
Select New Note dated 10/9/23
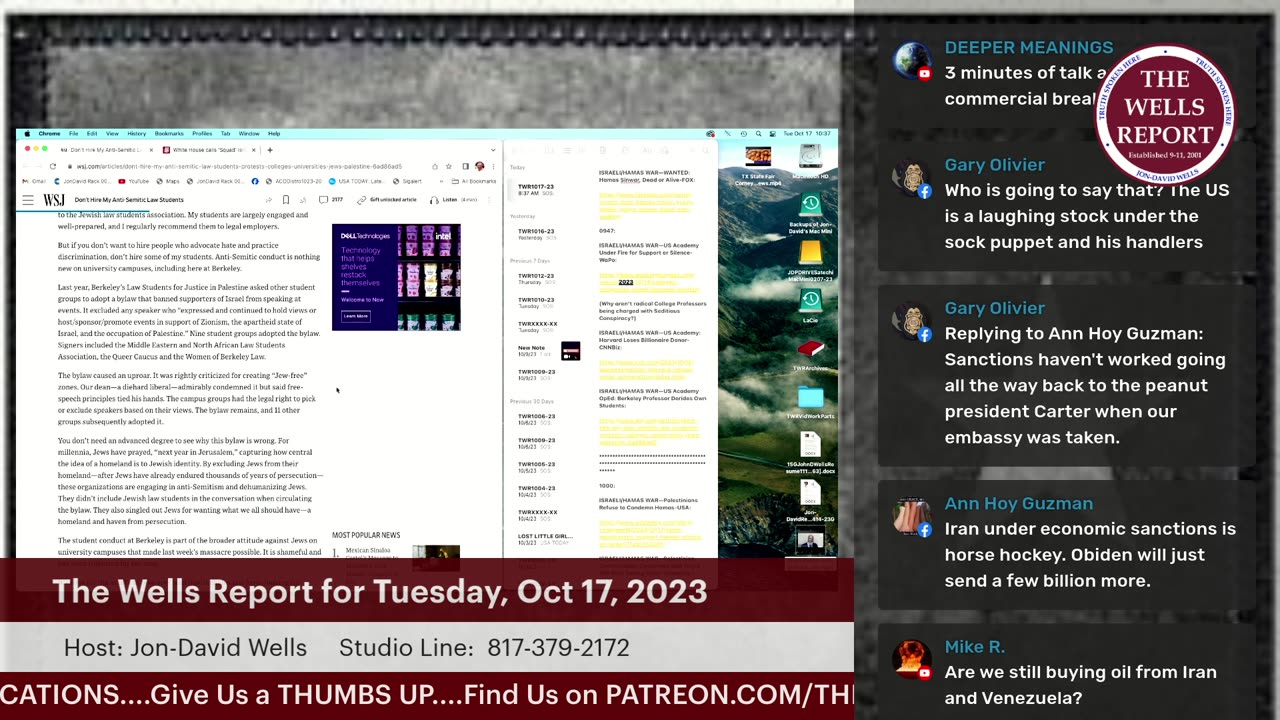pos(551,350)
